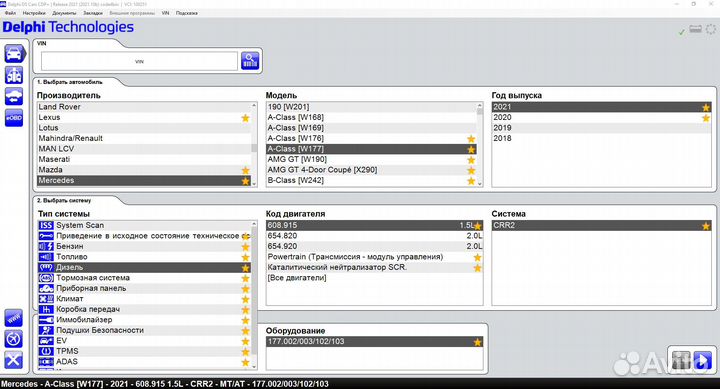Select year 2018
This screenshot has height=389, width=720.
coord(602,138)
